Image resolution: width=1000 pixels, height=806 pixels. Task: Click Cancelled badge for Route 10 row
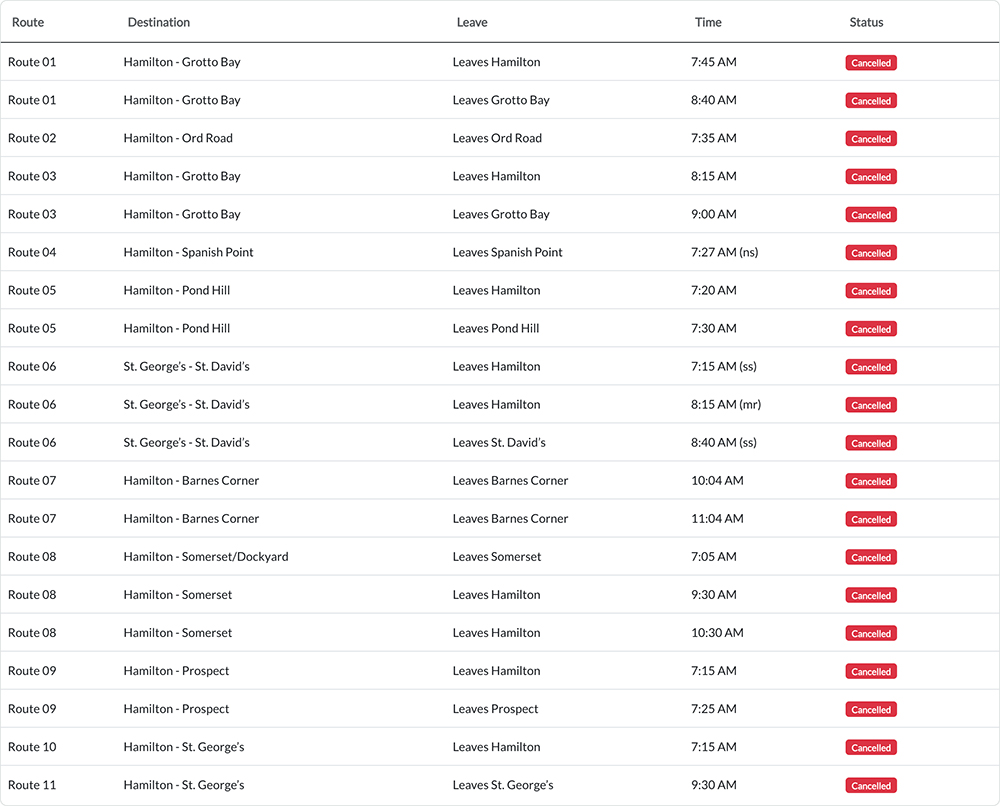[871, 748]
